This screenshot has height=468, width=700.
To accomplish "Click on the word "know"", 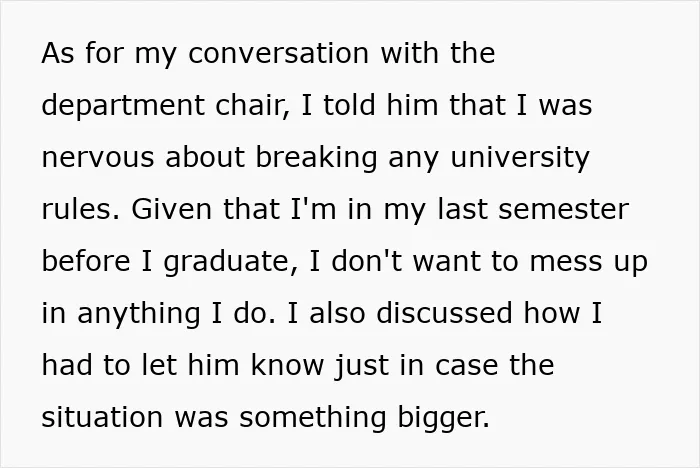I will 287,365.
